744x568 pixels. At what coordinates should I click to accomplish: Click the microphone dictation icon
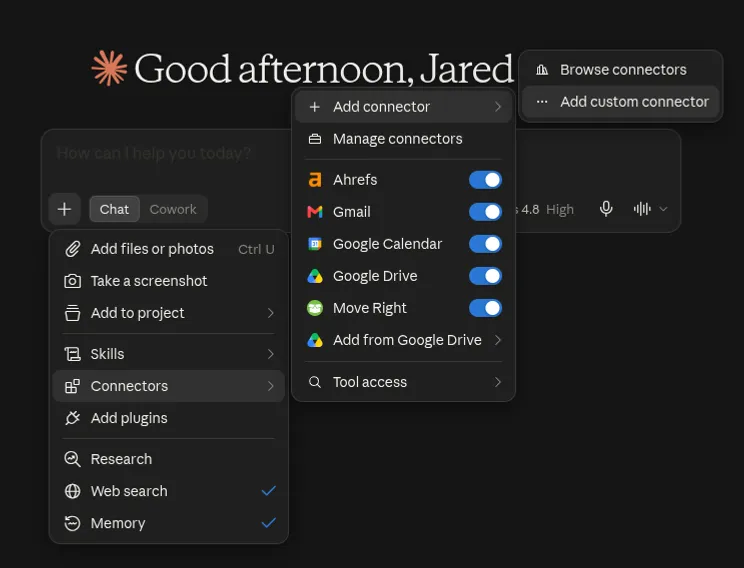[x=606, y=209]
